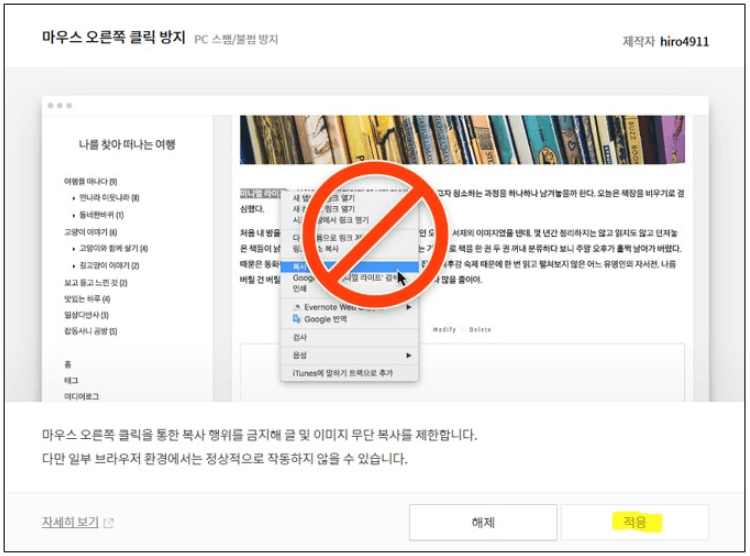
Task: Click the note line starting 다만 일부 브라우저
Action: 225,459
